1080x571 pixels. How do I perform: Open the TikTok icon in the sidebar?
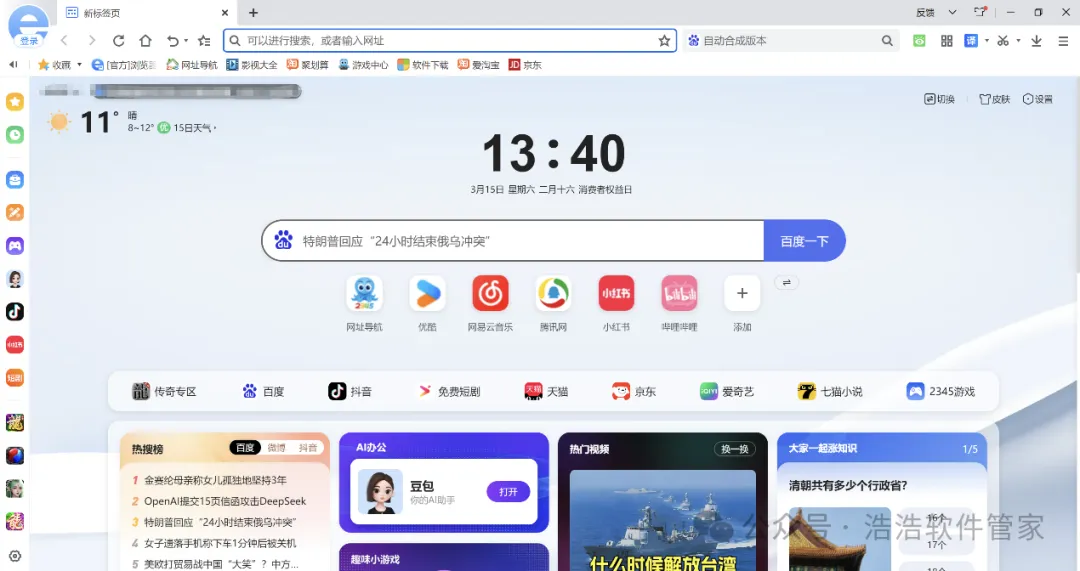pos(14,311)
